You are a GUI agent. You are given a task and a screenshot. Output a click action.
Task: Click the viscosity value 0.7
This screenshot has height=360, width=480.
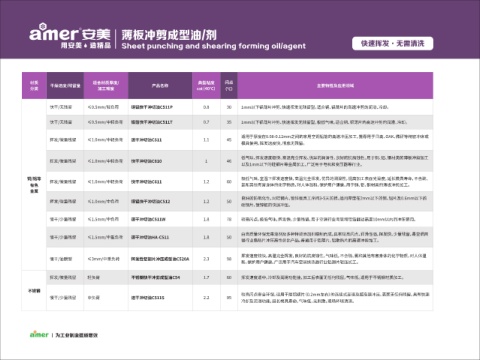point(206,122)
